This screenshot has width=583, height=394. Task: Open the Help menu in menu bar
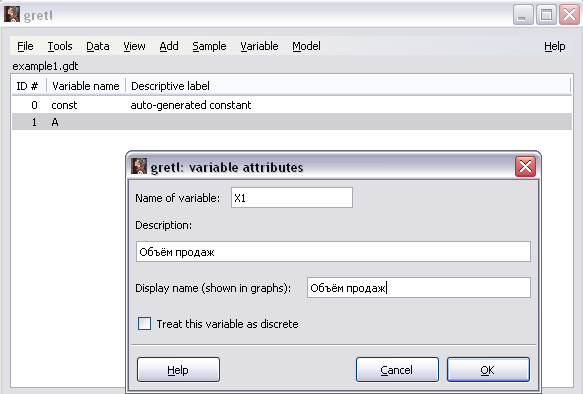pos(554,46)
